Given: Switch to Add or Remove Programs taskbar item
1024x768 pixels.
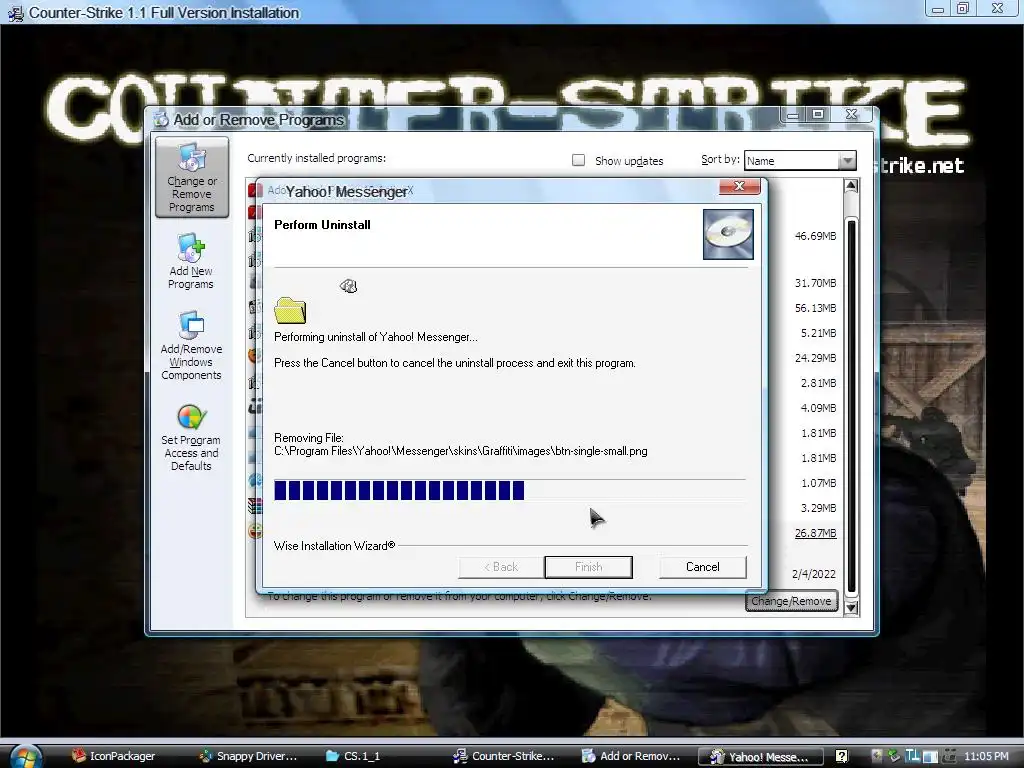Looking at the screenshot, I should pyautogui.click(x=631, y=756).
